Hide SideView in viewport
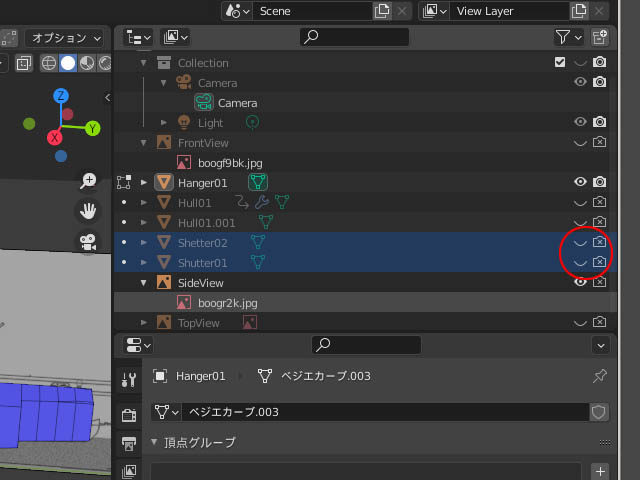This screenshot has width=640, height=480. pos(580,282)
